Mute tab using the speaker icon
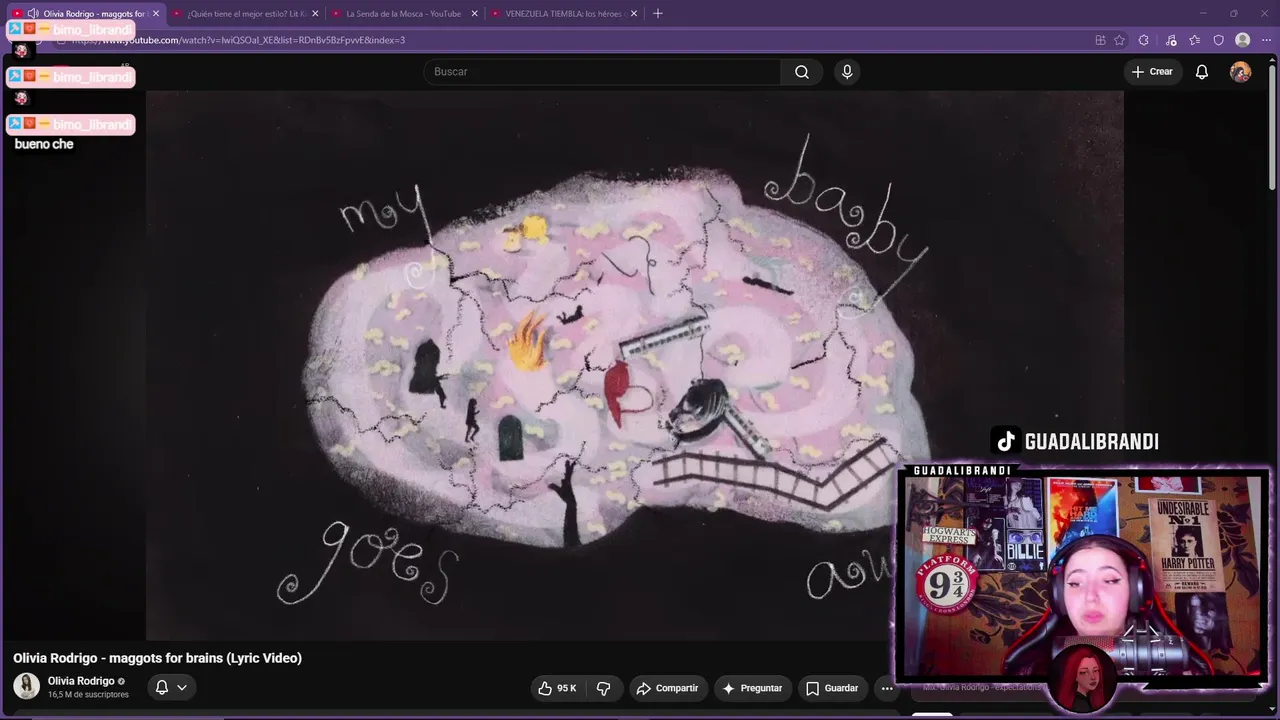 click(33, 14)
